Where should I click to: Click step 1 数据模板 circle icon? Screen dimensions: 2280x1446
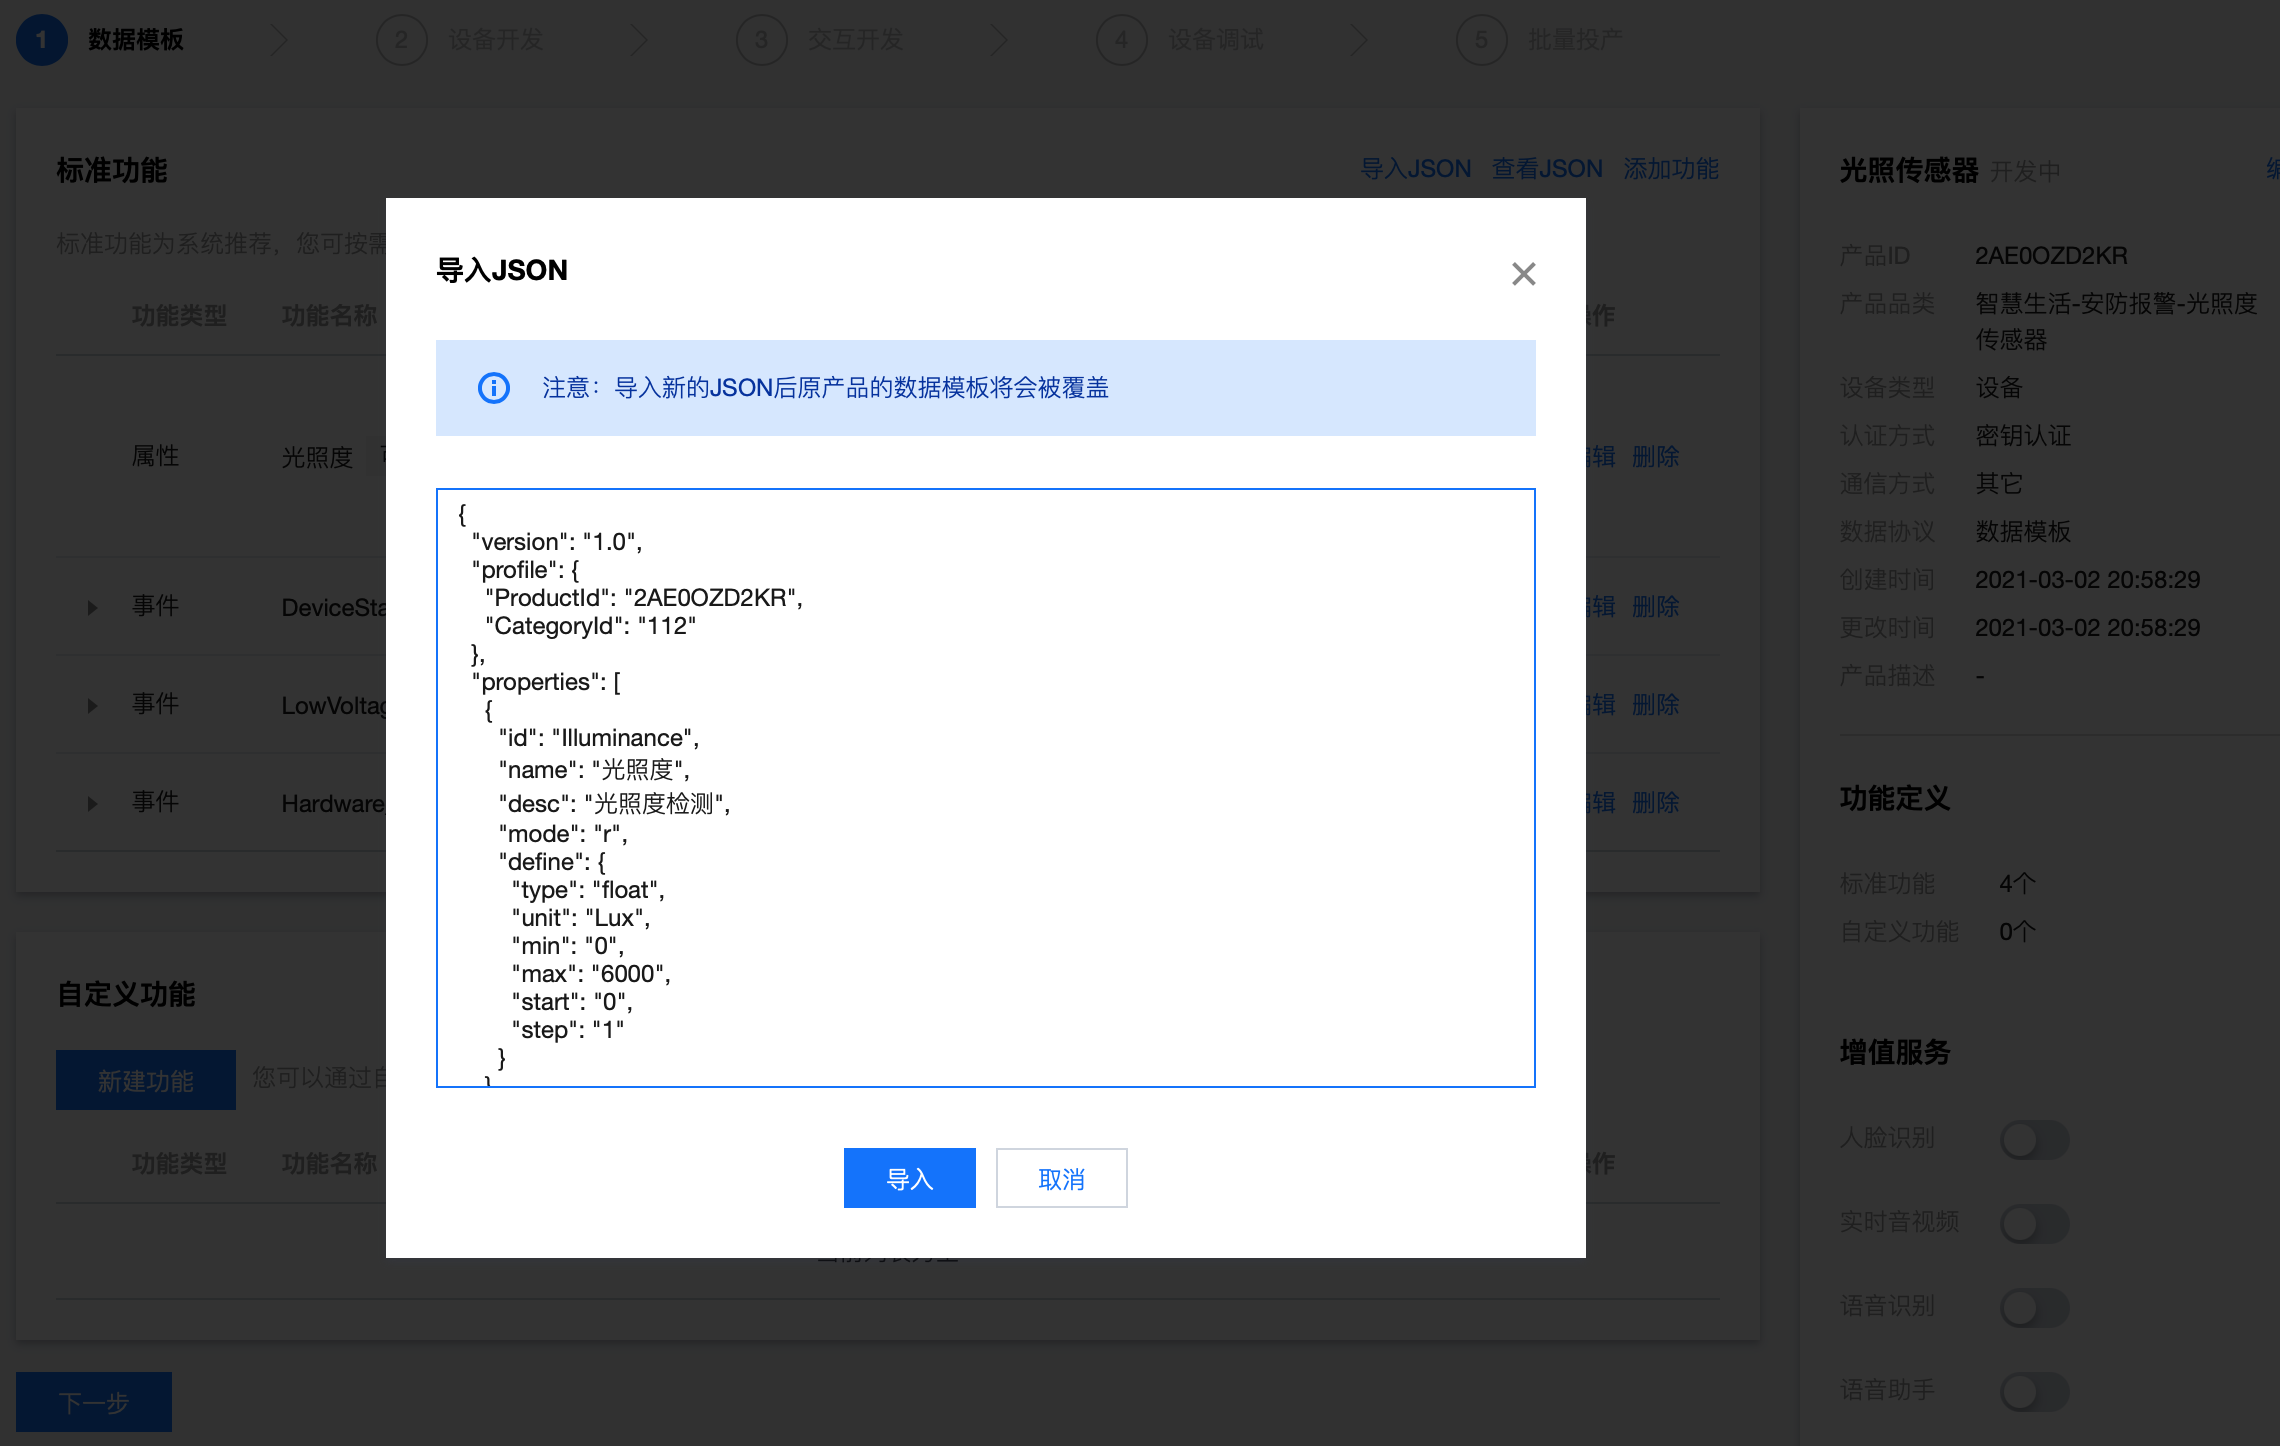pyautogui.click(x=41, y=40)
